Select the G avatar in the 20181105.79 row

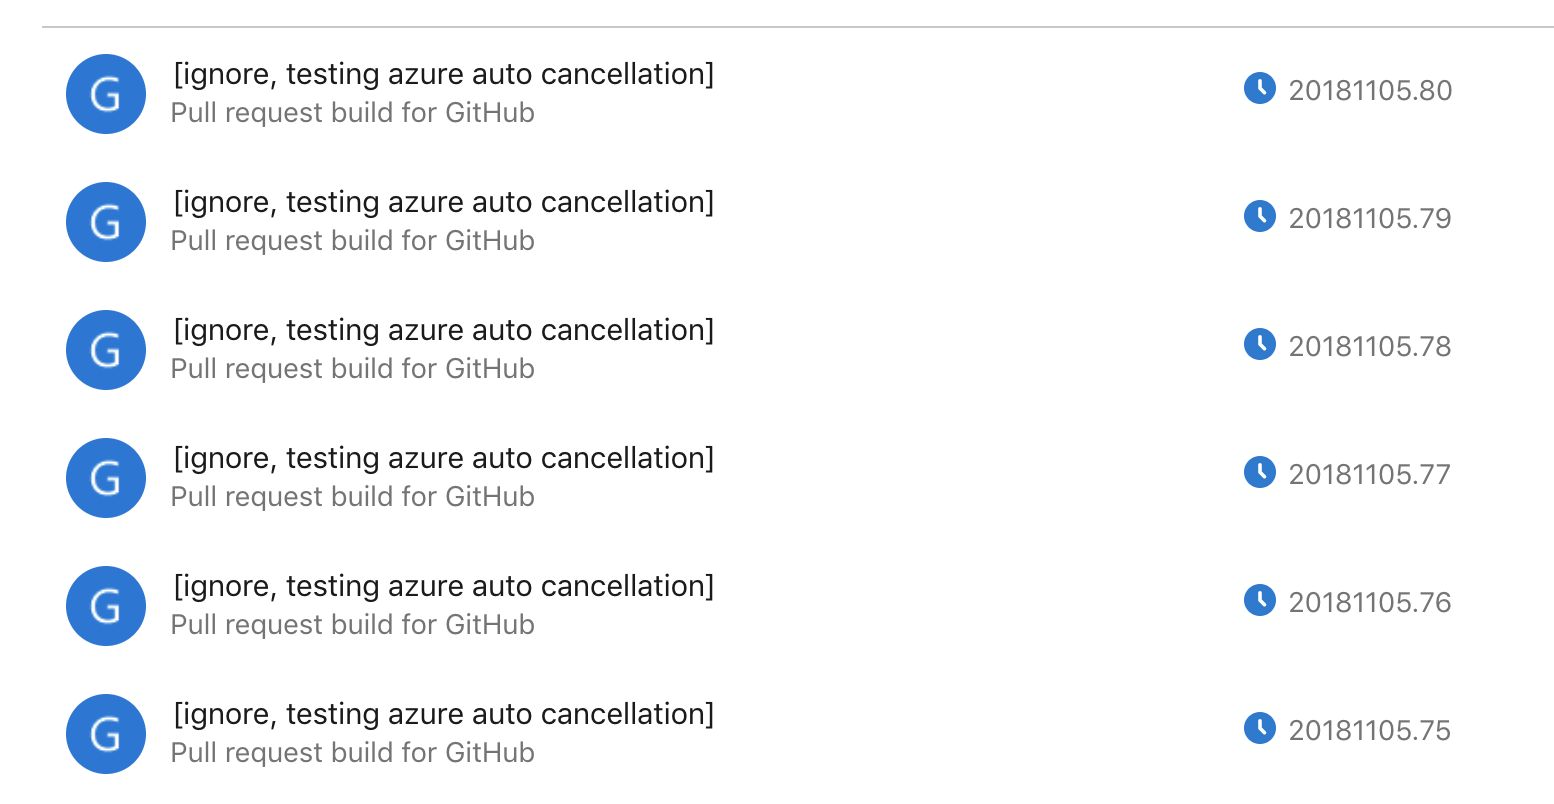point(106,222)
